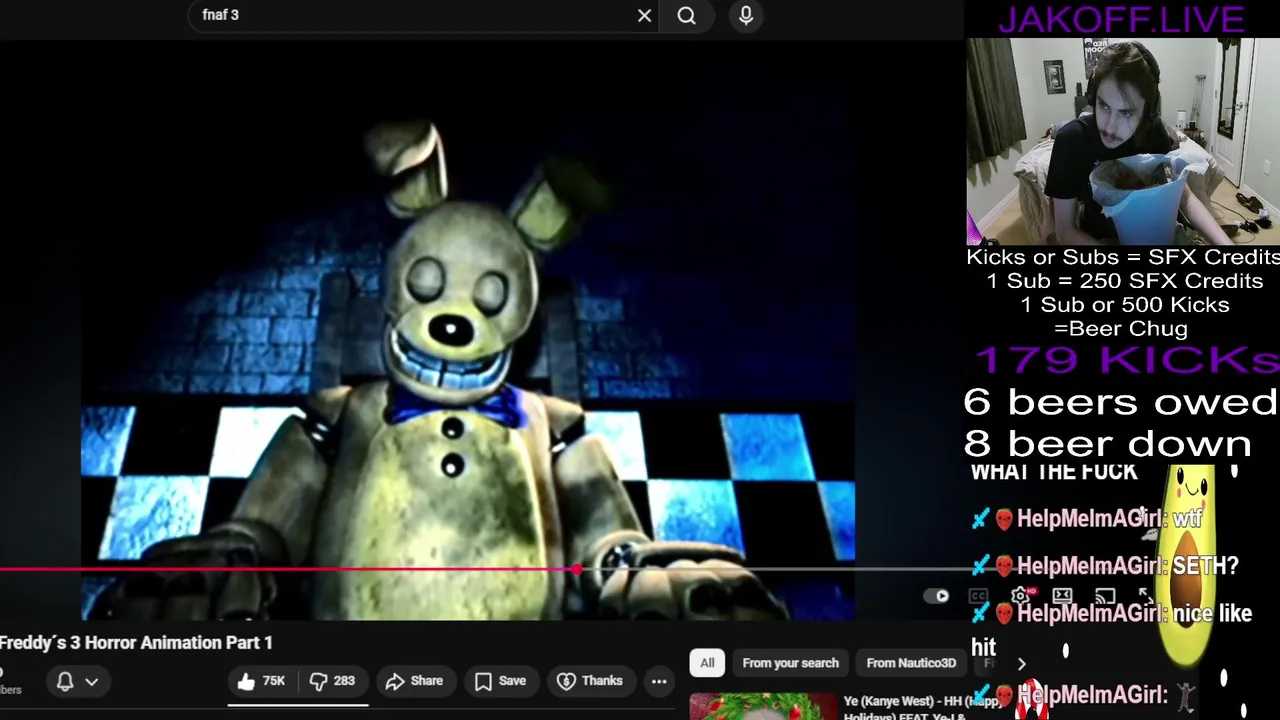Show more filter chips with the arrow
The height and width of the screenshot is (720, 1280).
click(1021, 663)
